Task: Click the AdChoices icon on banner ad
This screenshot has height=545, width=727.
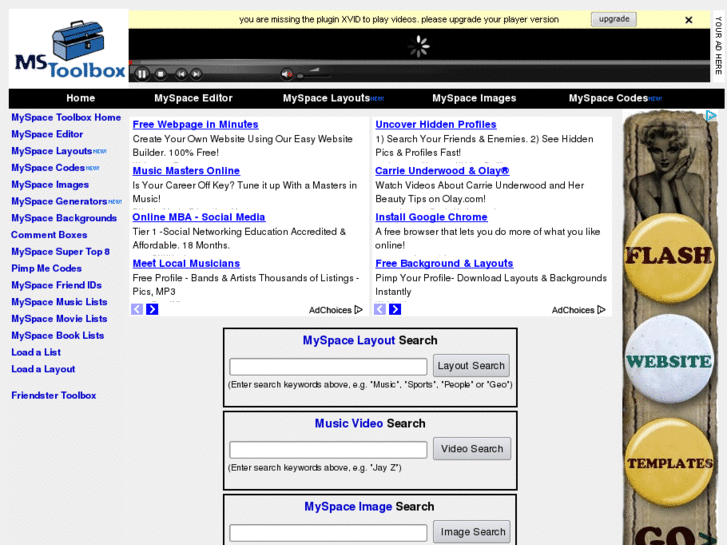Action: [711, 115]
